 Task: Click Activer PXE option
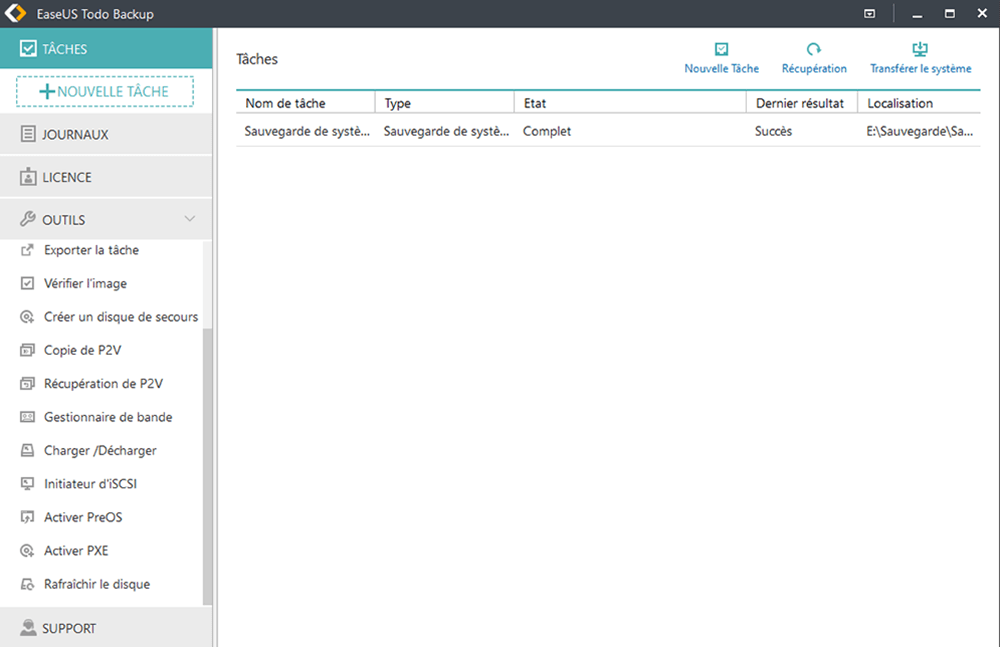click(x=76, y=551)
